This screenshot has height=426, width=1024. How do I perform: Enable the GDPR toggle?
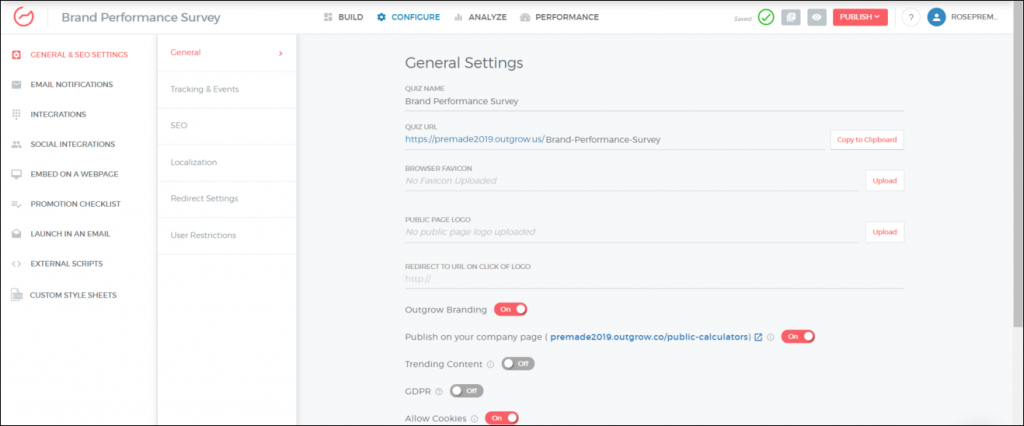tap(466, 391)
